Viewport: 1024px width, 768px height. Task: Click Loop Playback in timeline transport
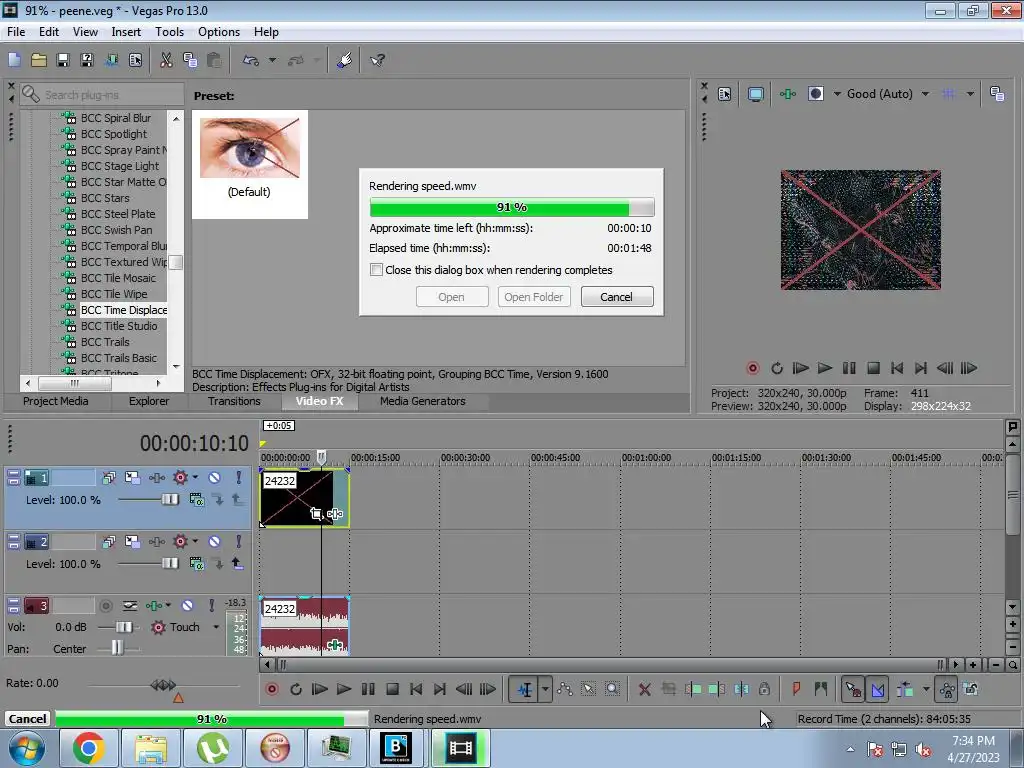[x=296, y=689]
